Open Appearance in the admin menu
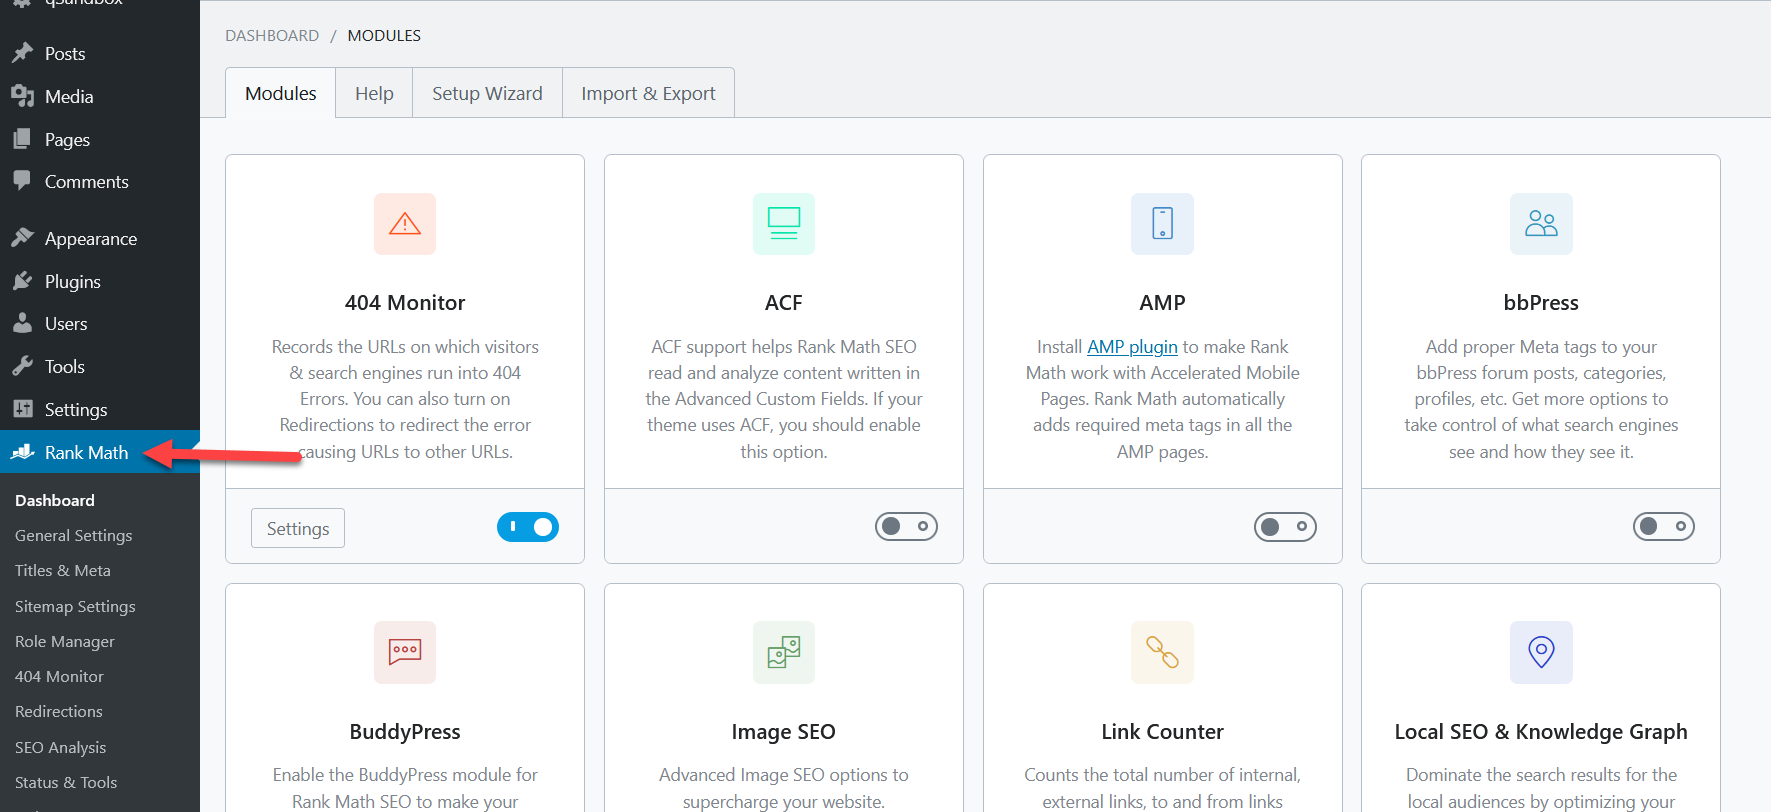This screenshot has width=1771, height=812. (100, 238)
